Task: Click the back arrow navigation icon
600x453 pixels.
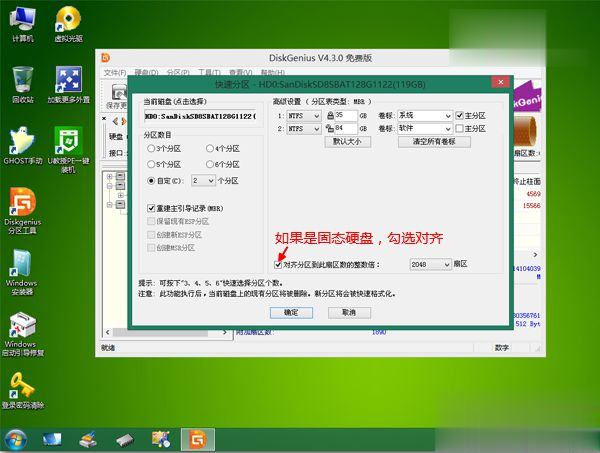Action: click(115, 121)
